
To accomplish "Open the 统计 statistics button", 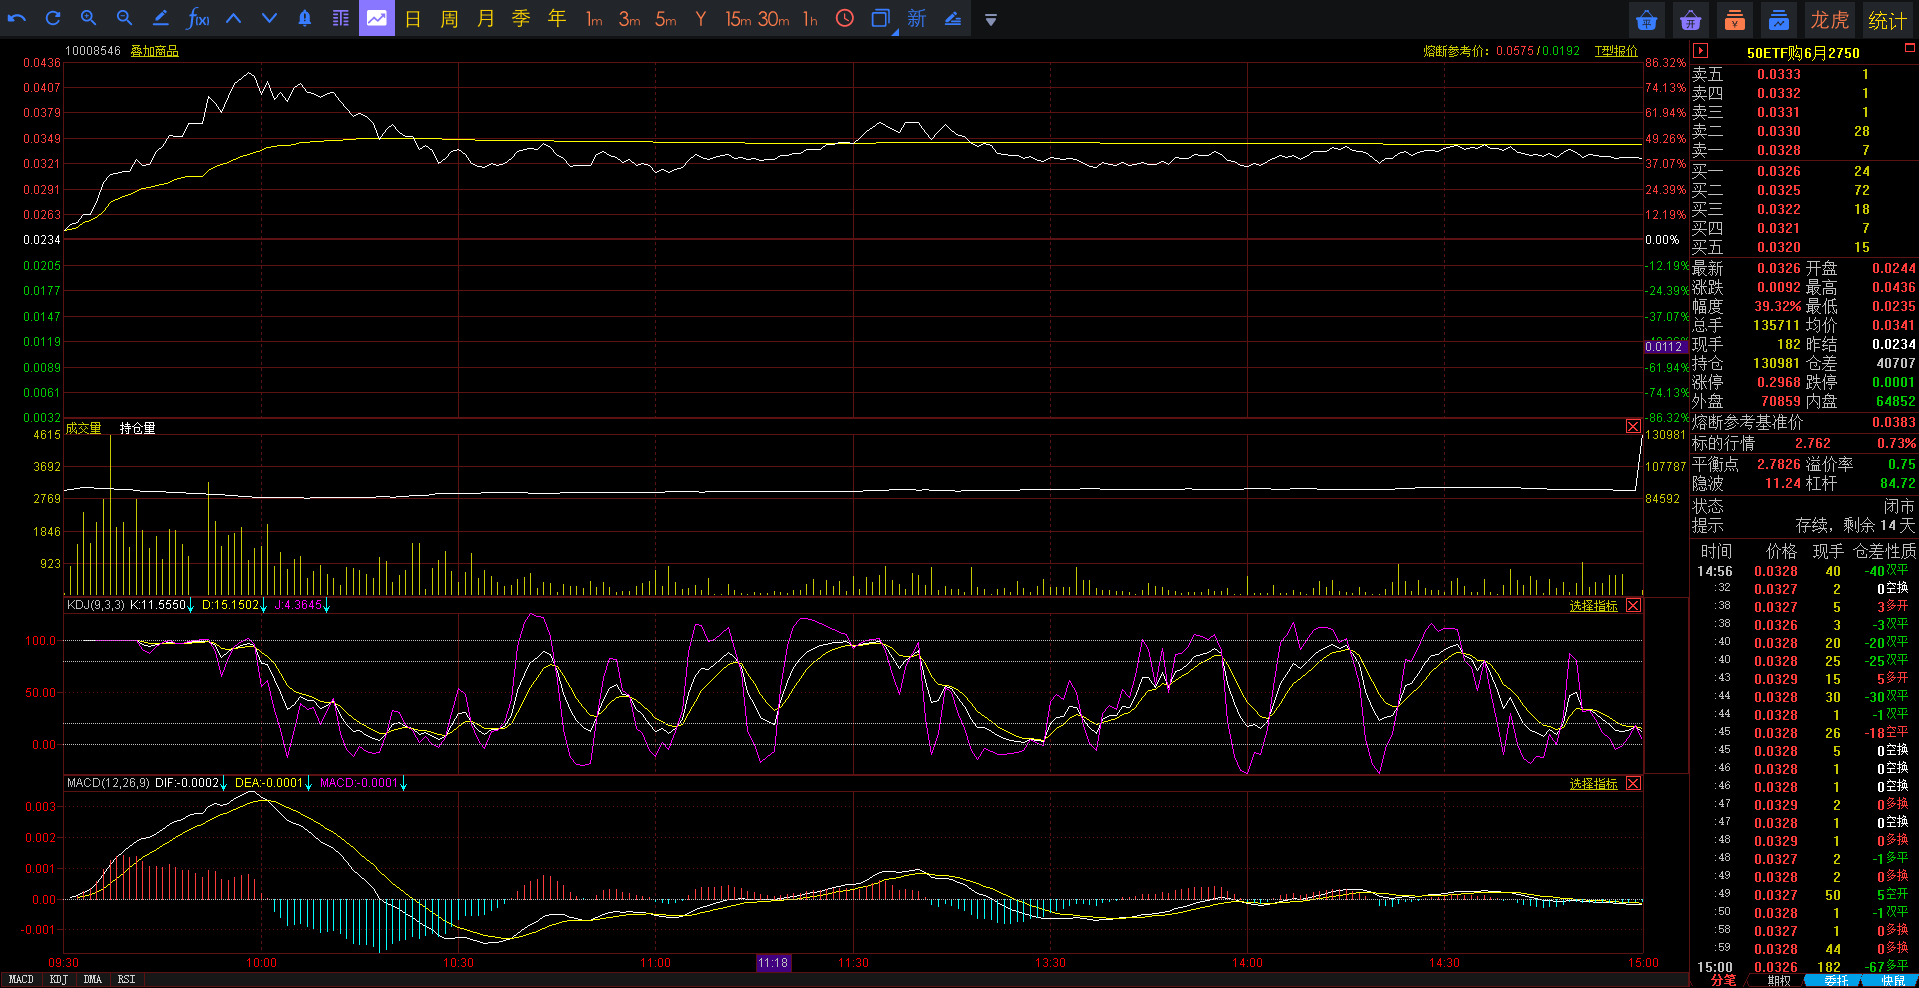I will click(1887, 19).
